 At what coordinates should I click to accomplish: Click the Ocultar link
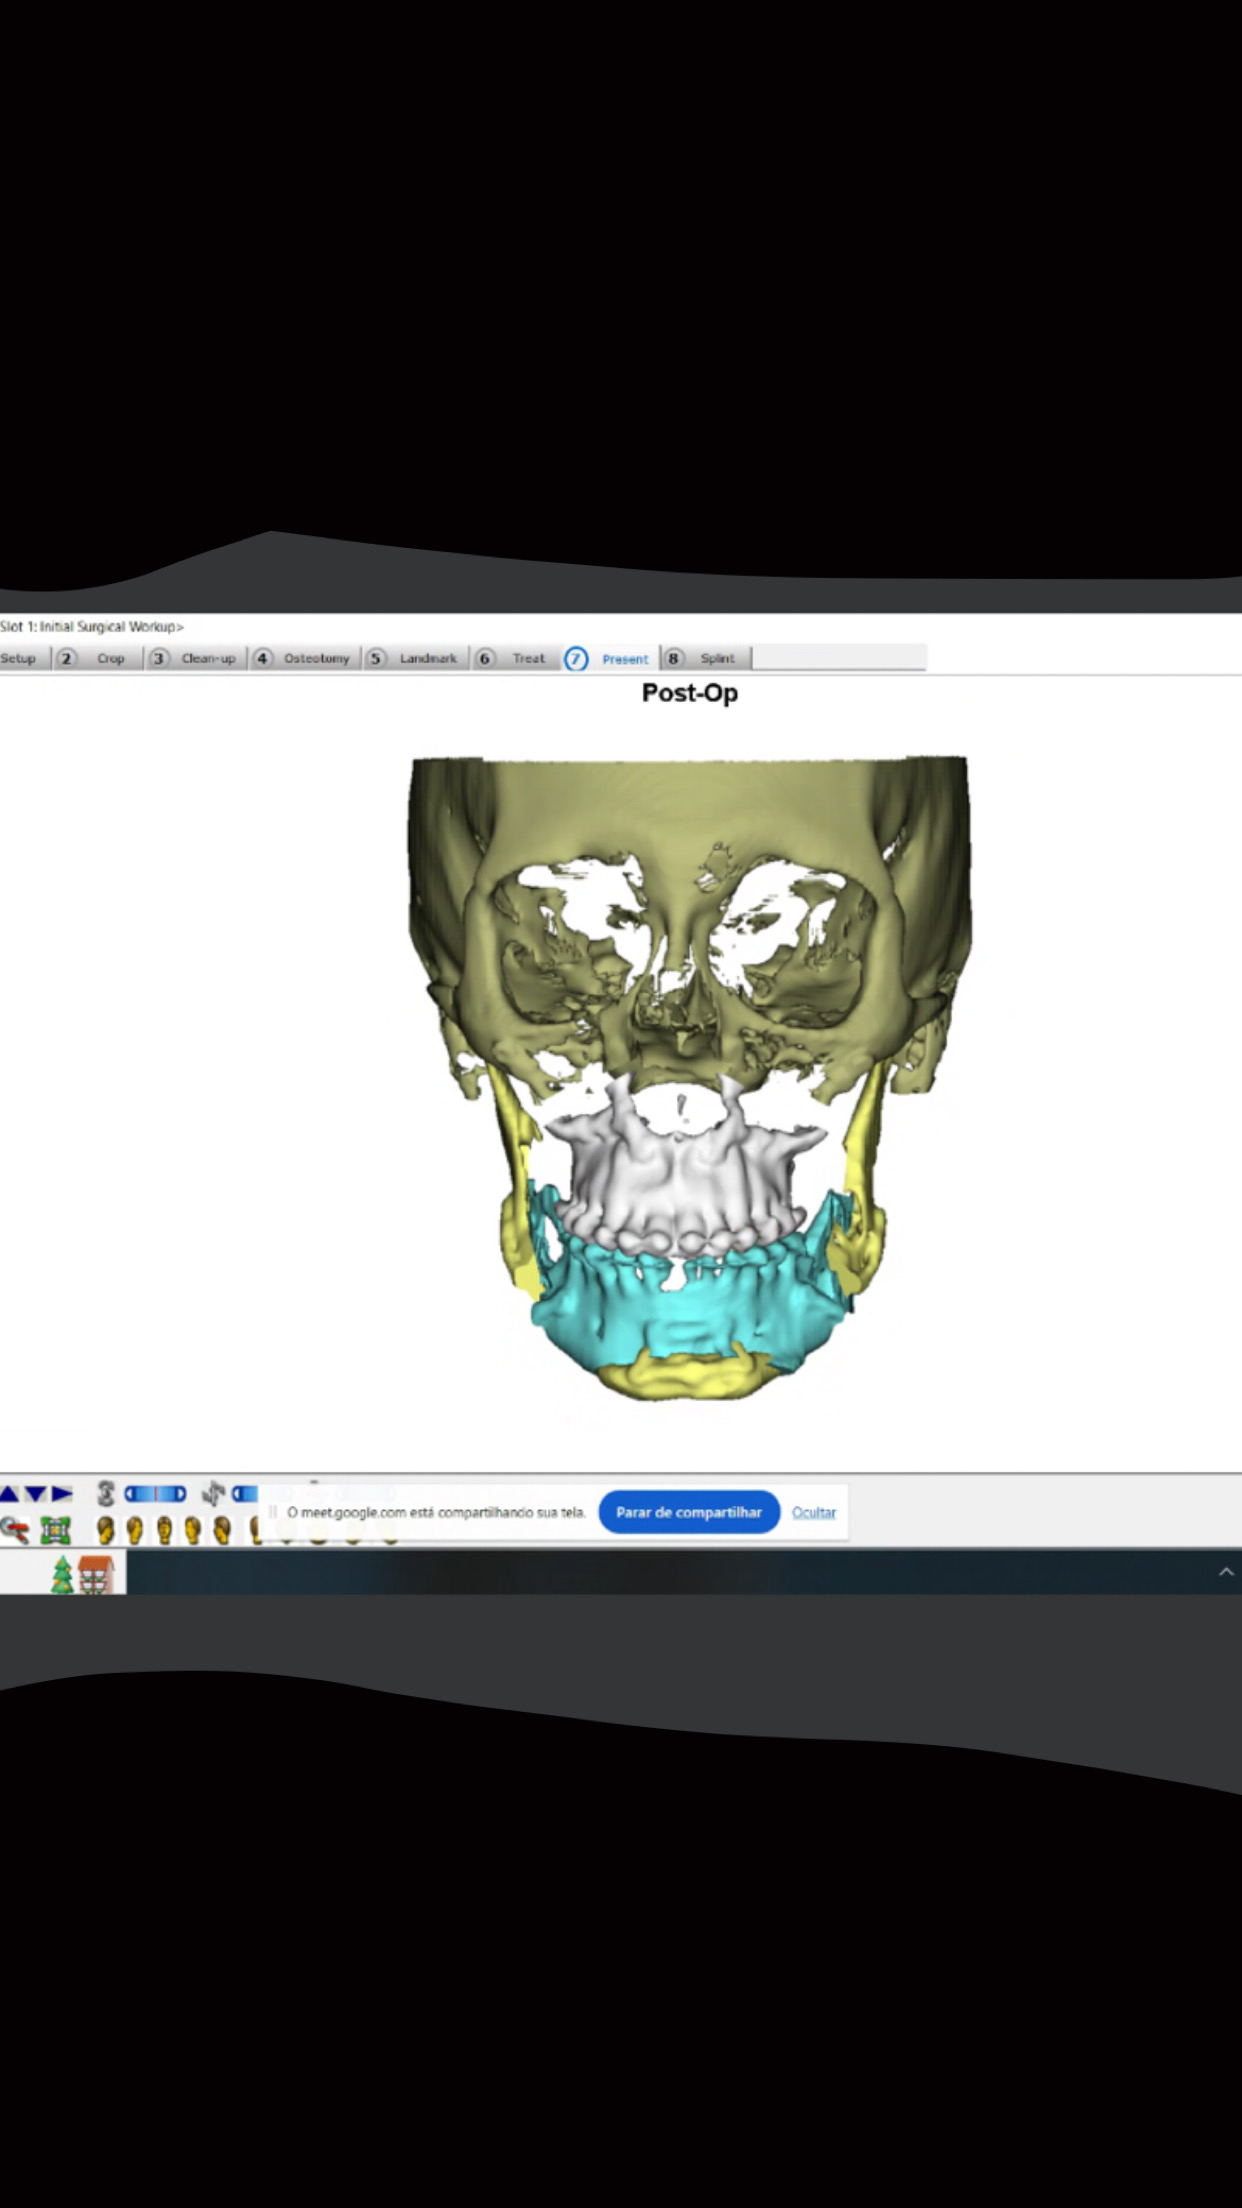pos(813,1512)
